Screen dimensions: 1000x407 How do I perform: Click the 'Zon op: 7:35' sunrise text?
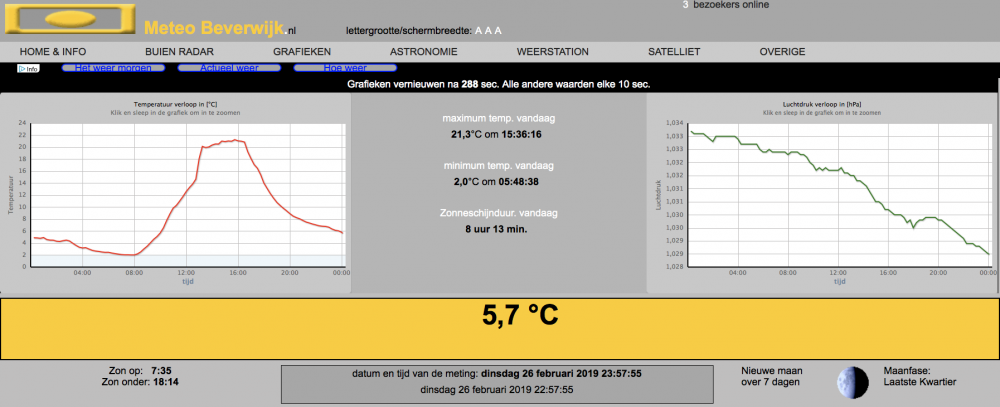[139, 371]
